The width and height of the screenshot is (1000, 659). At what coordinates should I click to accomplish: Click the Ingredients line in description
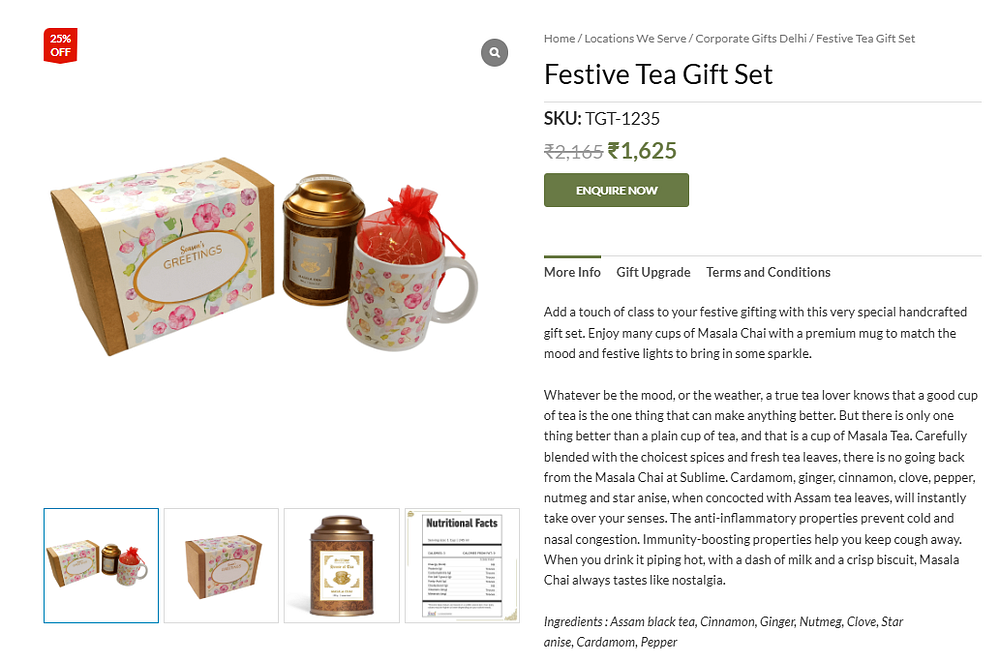pyautogui.click(x=723, y=632)
